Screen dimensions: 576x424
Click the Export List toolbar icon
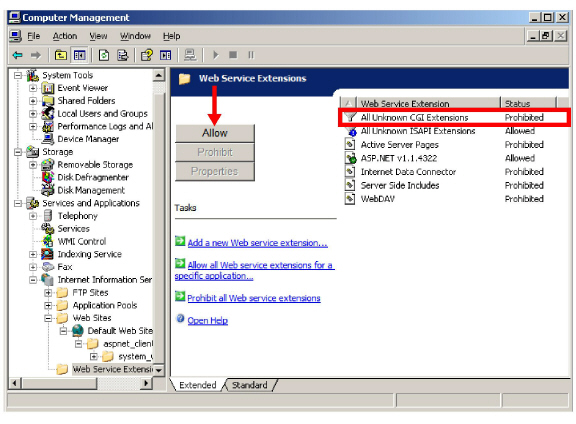point(122,55)
